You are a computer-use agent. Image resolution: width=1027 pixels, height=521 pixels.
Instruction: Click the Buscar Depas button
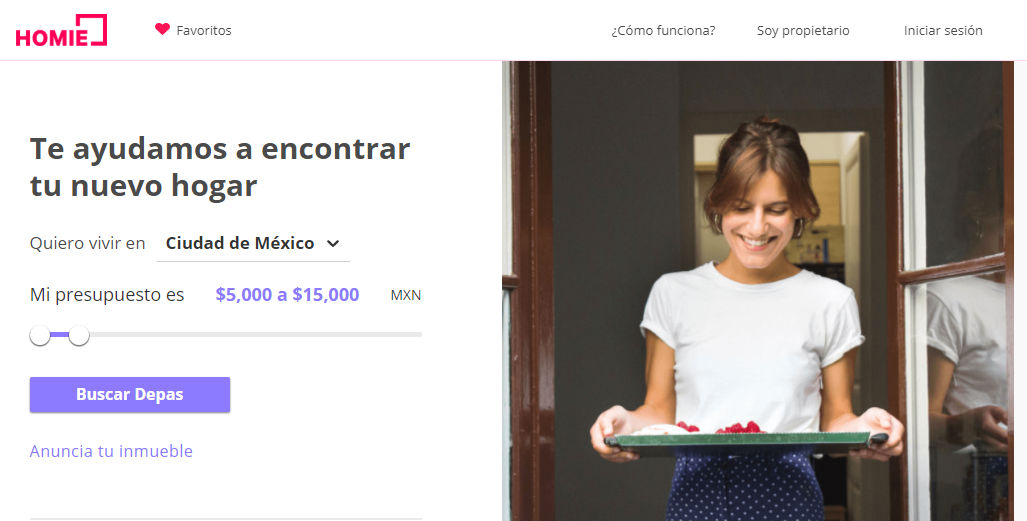coord(130,395)
